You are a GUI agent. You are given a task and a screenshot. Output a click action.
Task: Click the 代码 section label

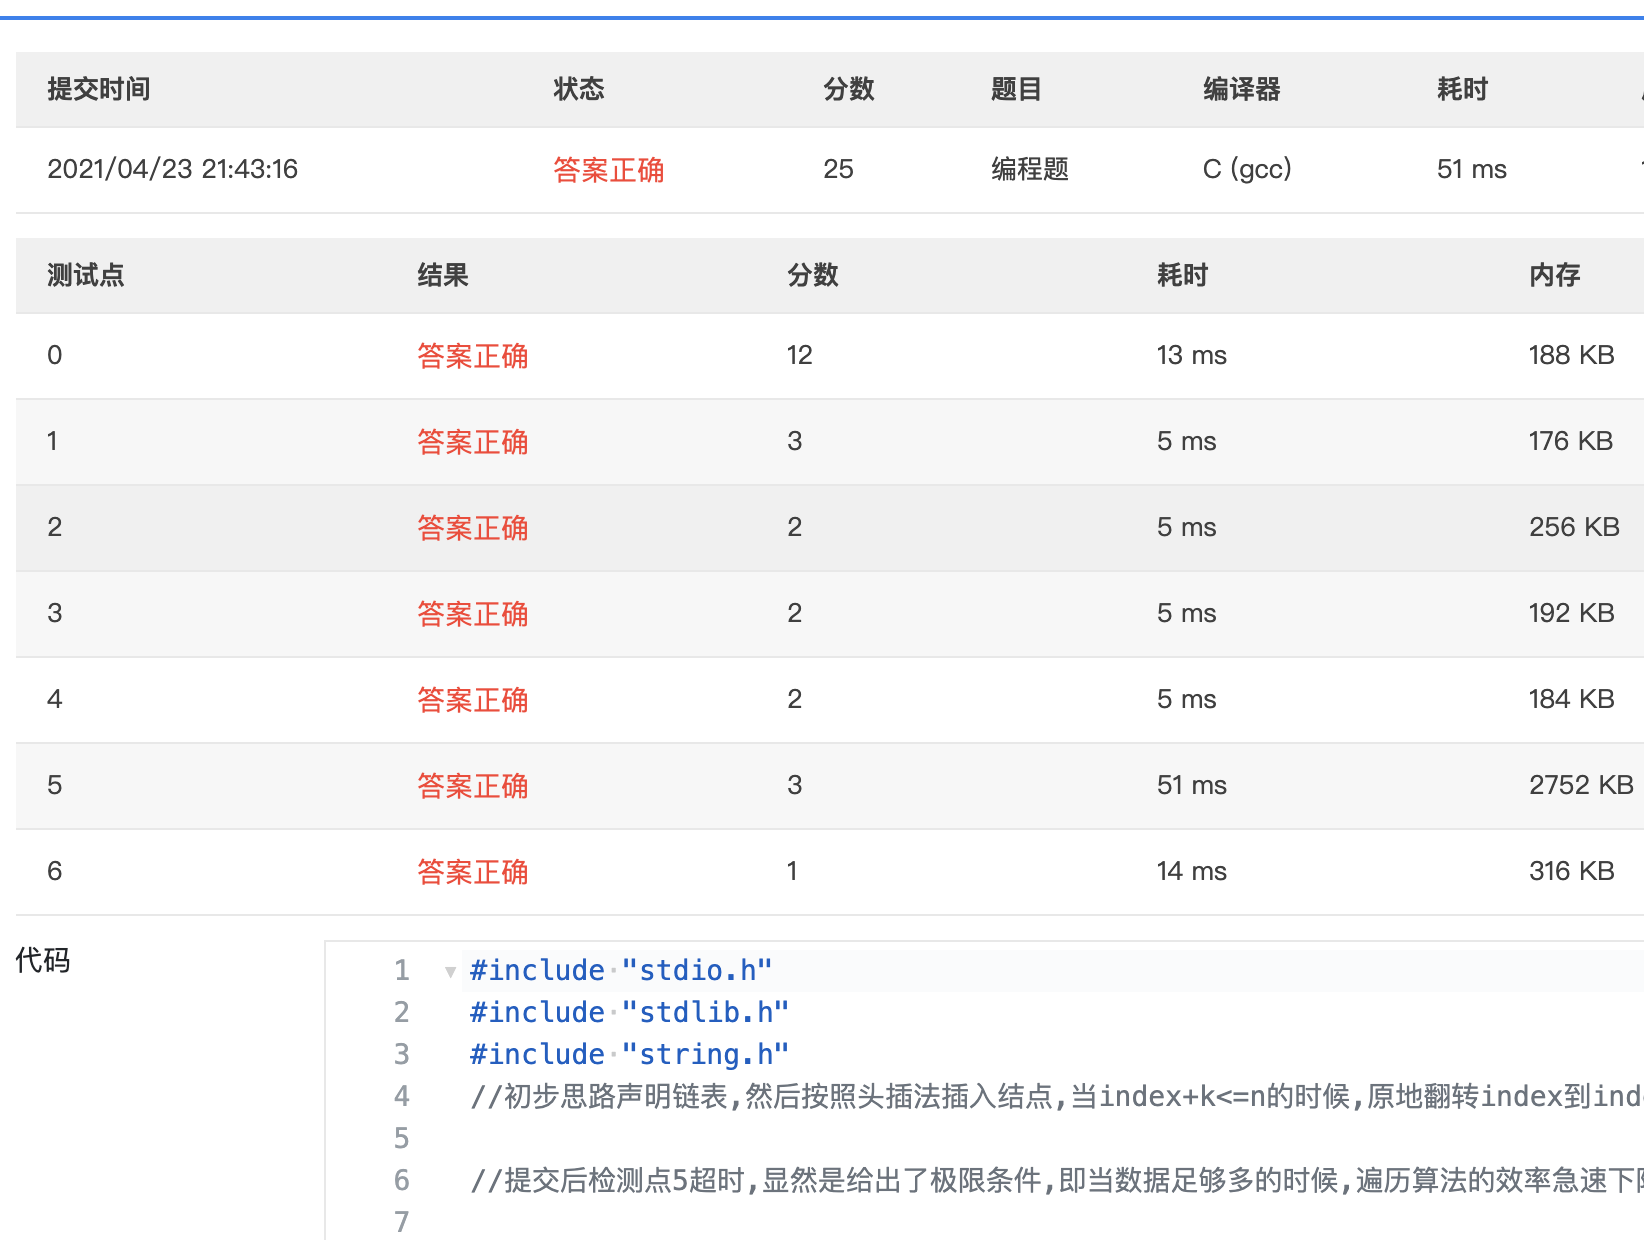[x=43, y=960]
